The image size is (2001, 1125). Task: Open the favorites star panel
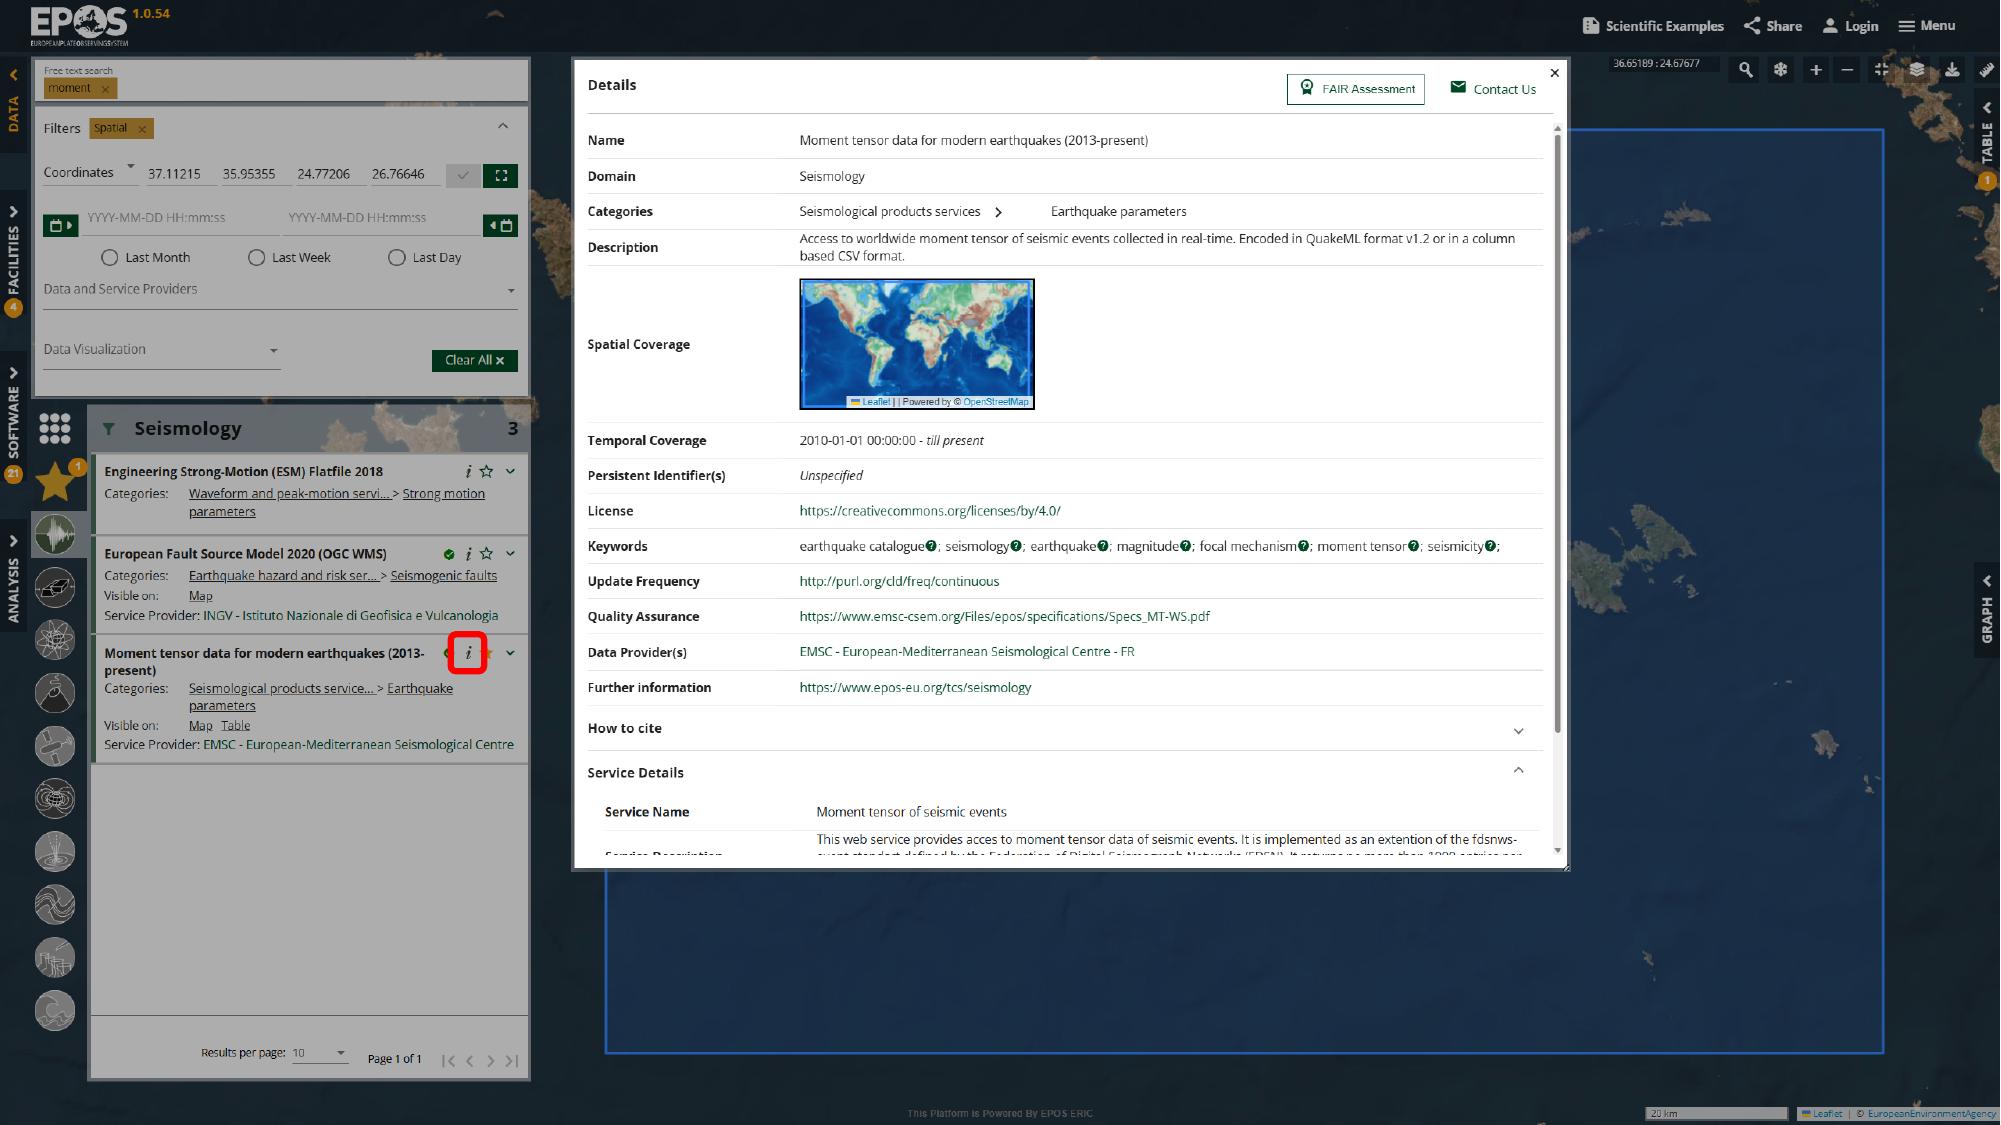(55, 481)
